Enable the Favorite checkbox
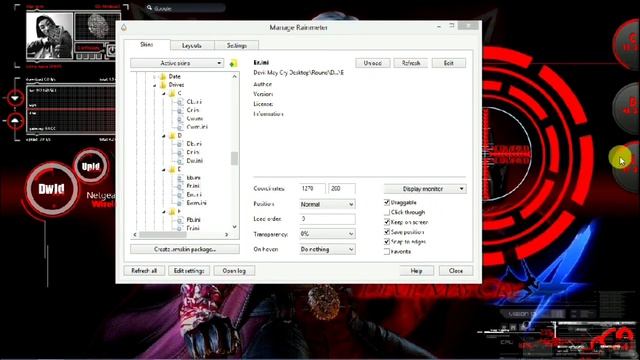The height and width of the screenshot is (360, 640). coord(387,251)
